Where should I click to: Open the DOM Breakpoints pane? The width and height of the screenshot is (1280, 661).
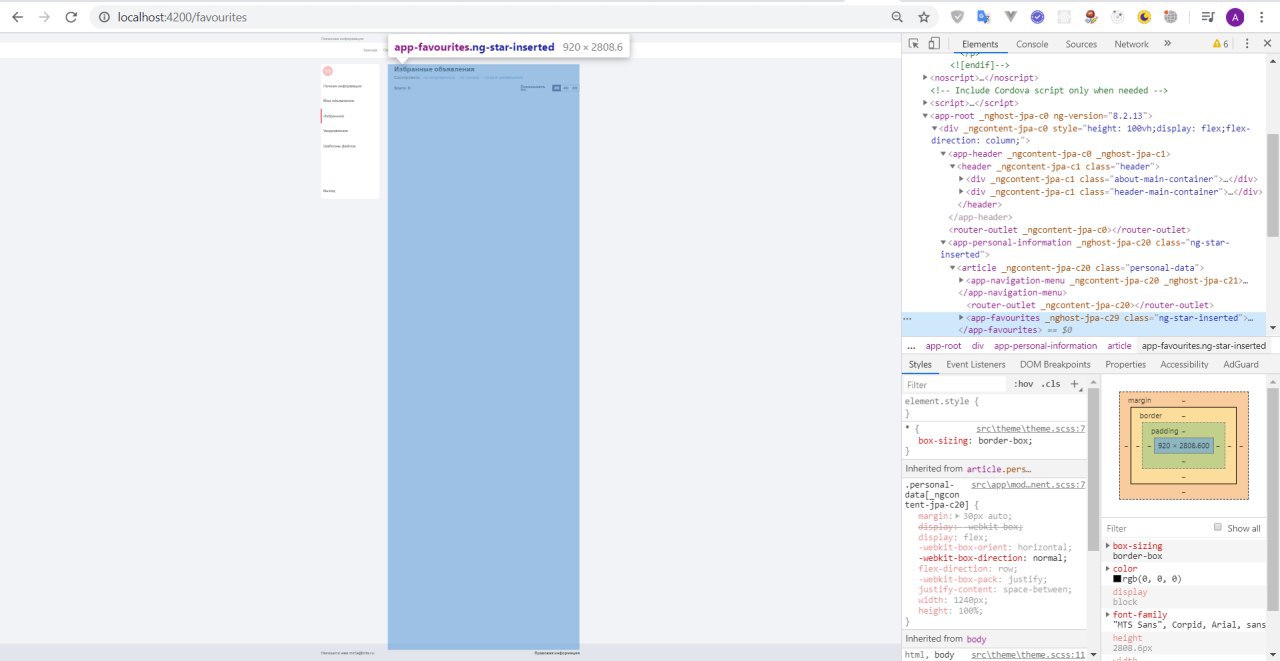(x=1055, y=365)
